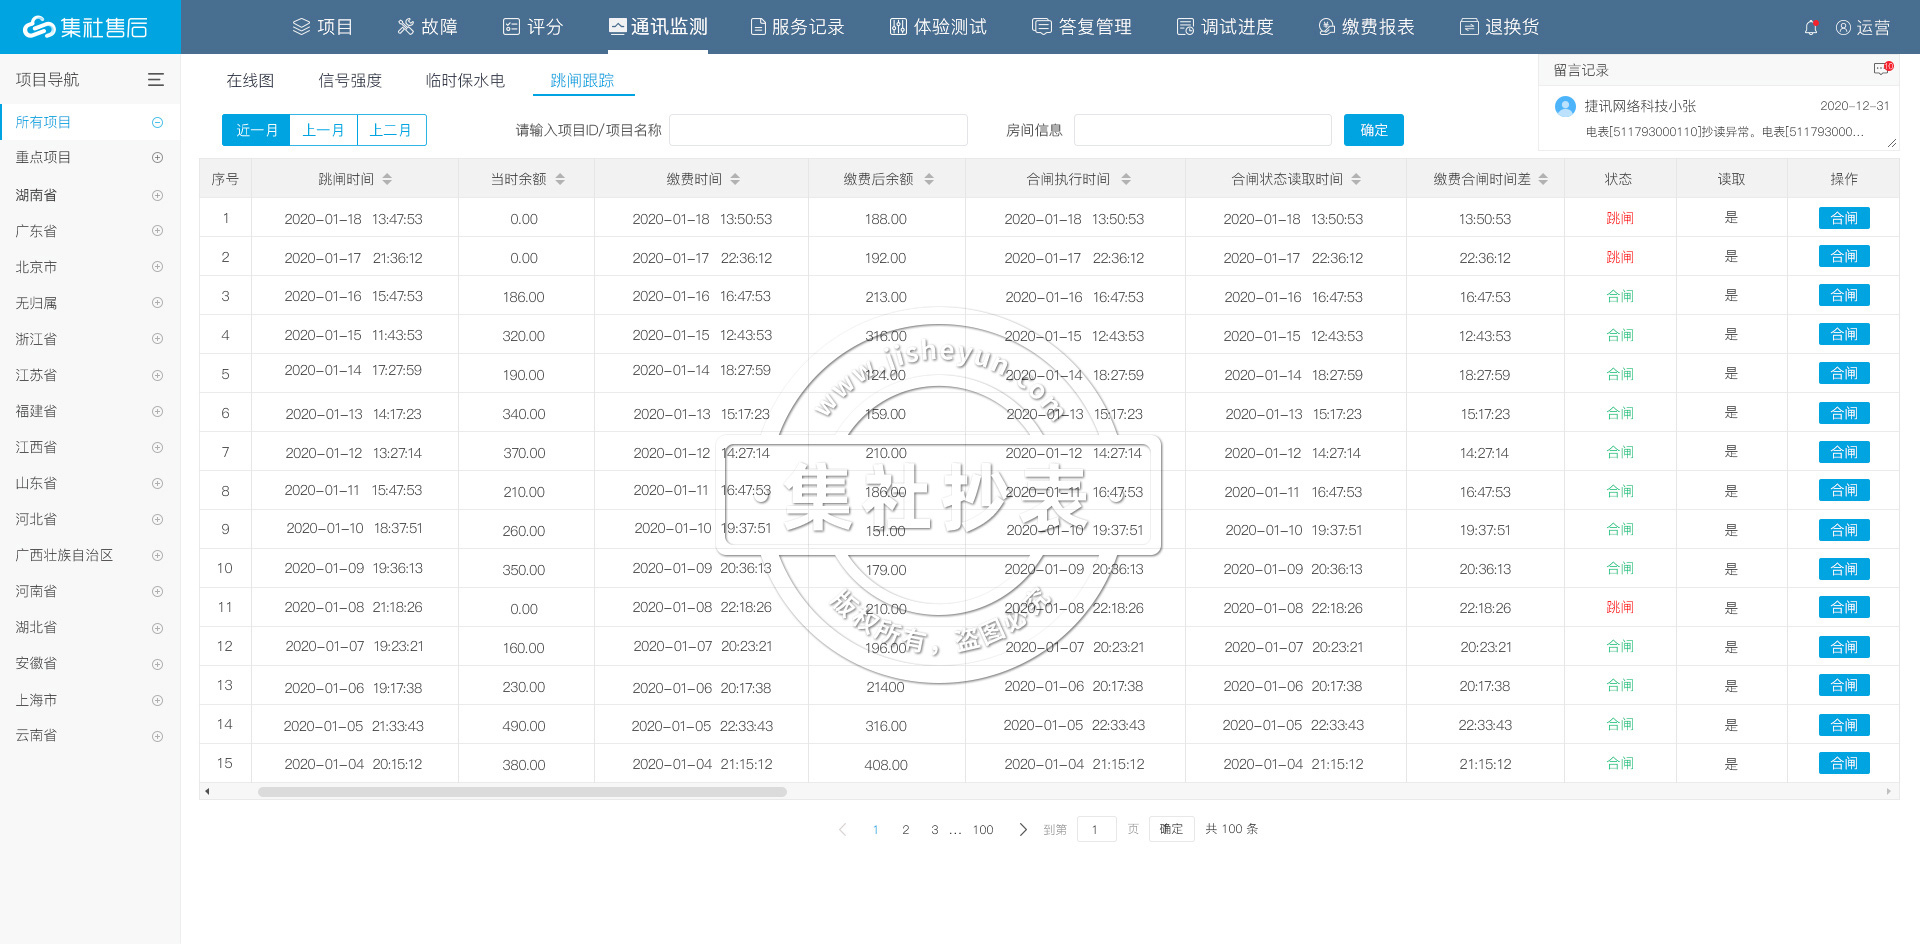Toggle sorting on the 跳闸时间 column
Screen dimensions: 1920x944
point(388,179)
